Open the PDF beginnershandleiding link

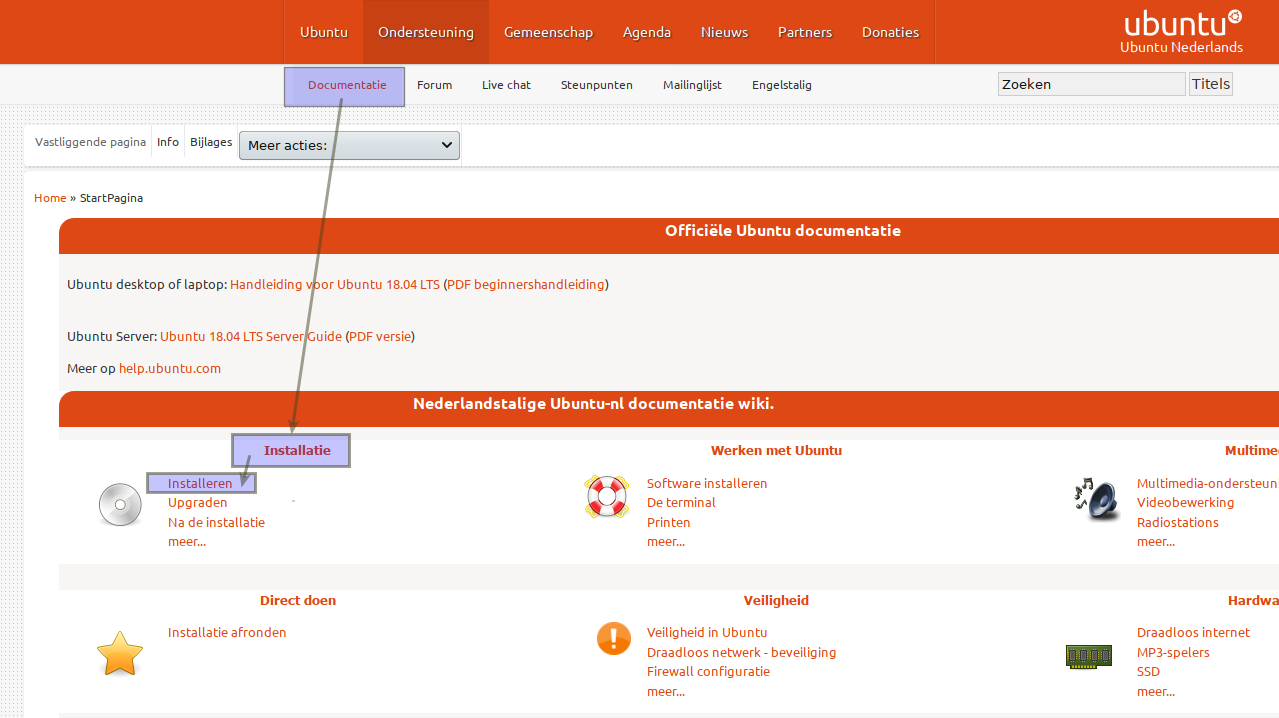[526, 285]
